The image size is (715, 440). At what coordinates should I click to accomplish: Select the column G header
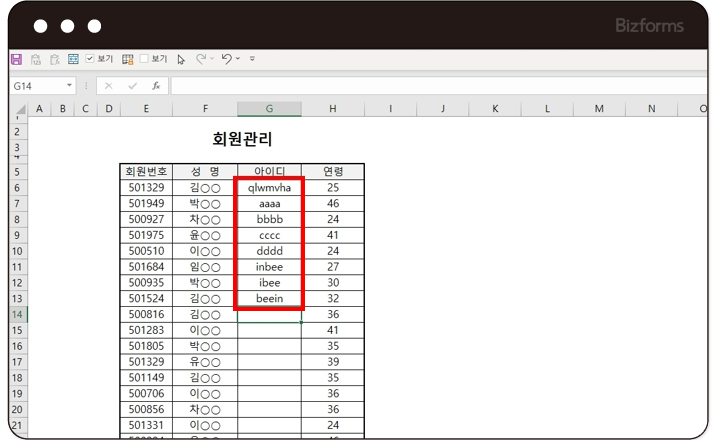pyautogui.click(x=269, y=108)
